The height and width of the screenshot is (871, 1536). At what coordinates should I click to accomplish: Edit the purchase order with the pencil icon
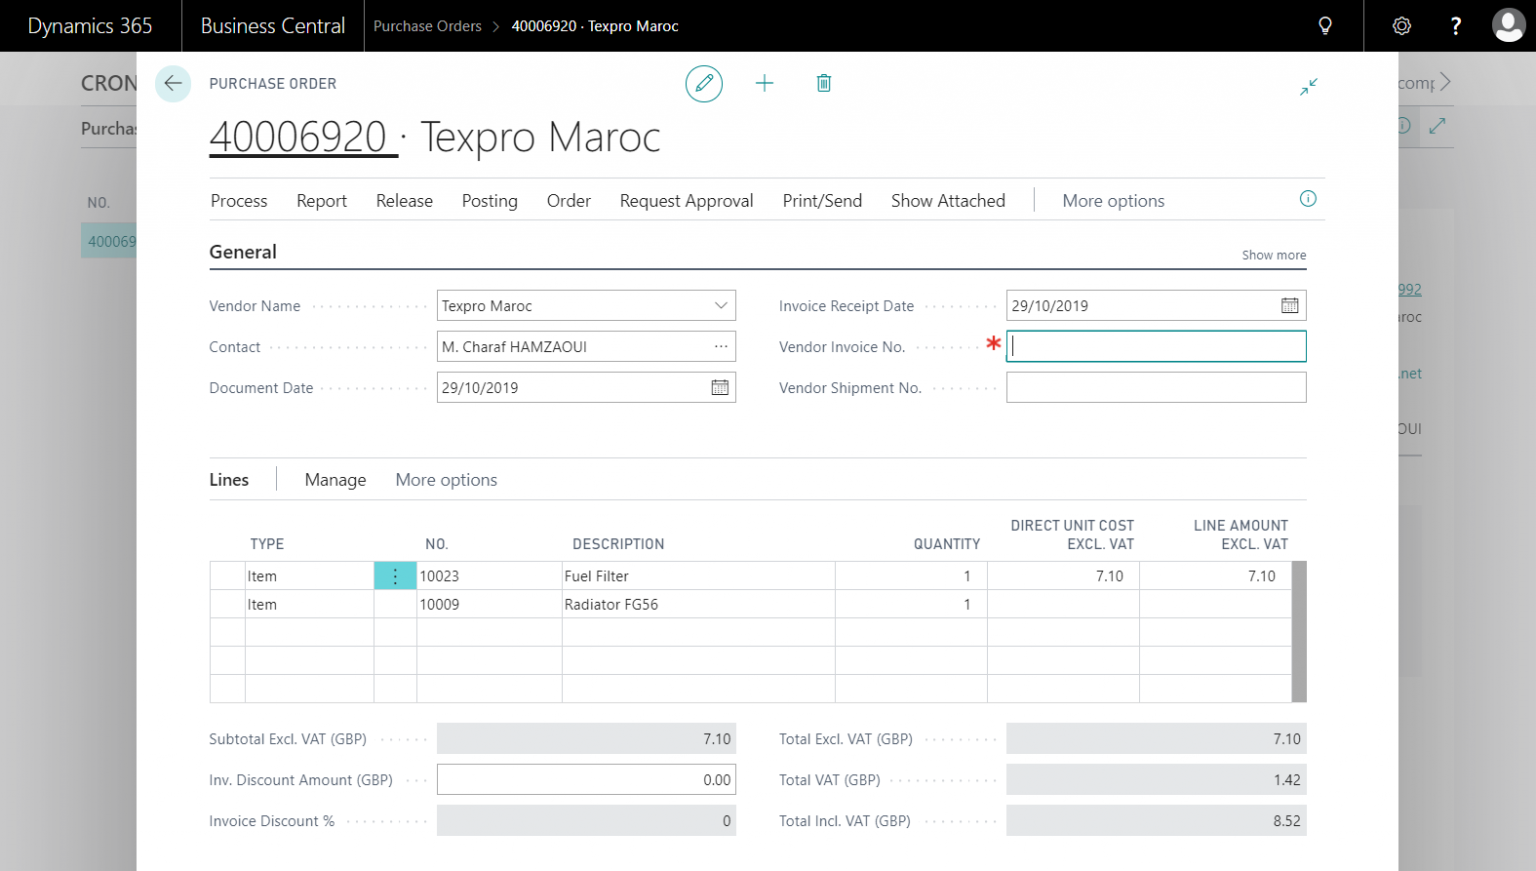pos(704,83)
